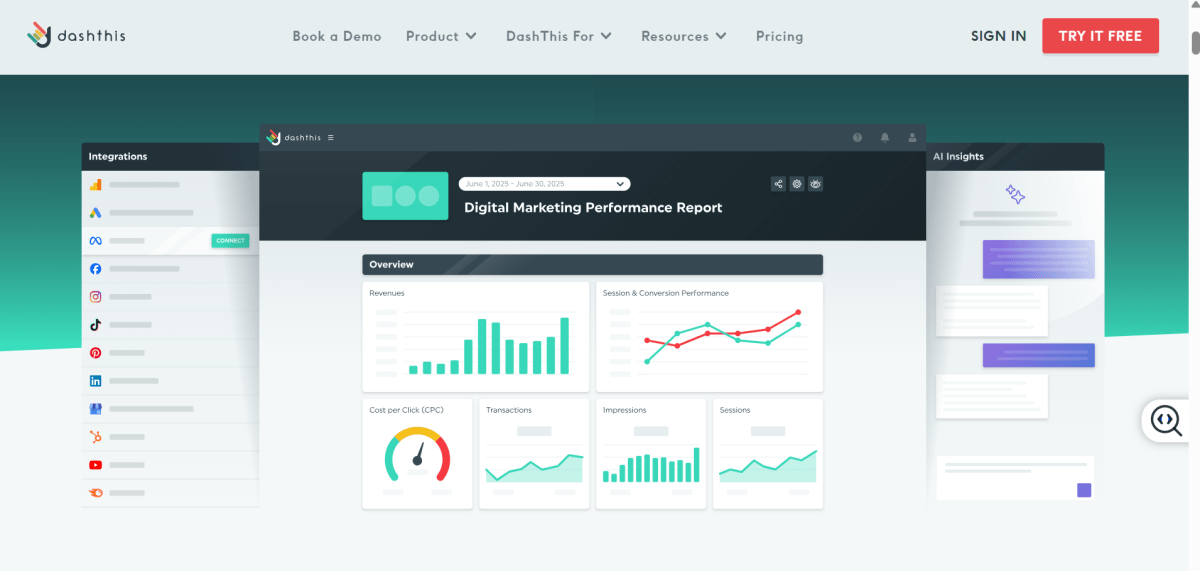
Task: Click the Integrations panel header
Action: pos(171,157)
